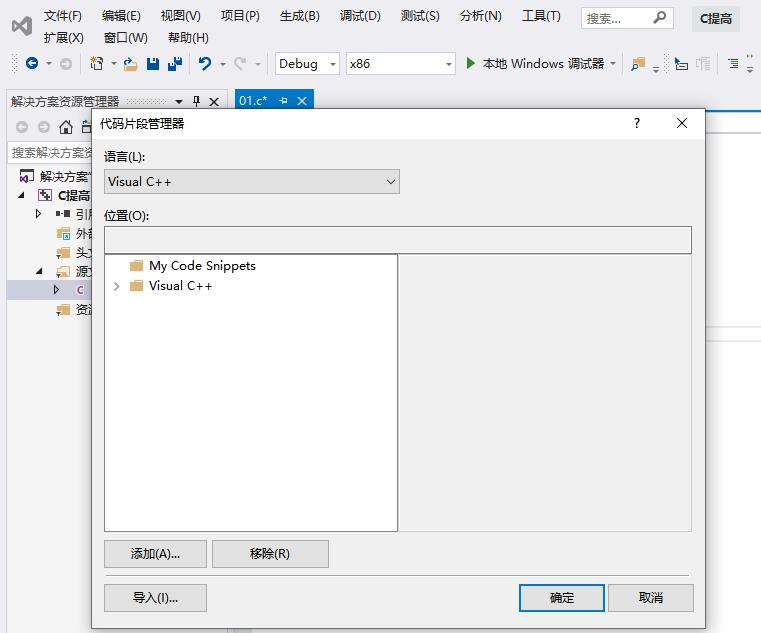Open the 扩展(X) menu

(x=64, y=37)
